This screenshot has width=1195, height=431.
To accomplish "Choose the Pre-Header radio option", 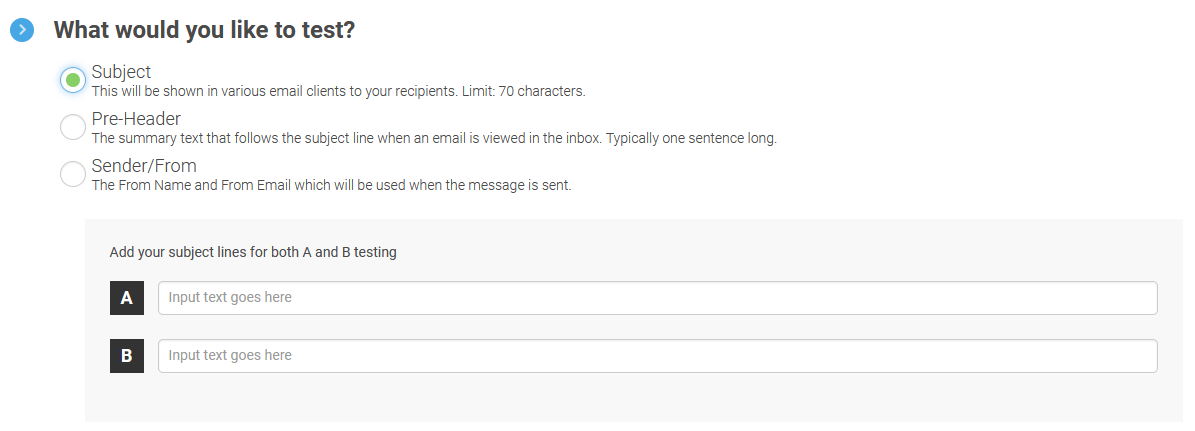I will pyautogui.click(x=73, y=126).
